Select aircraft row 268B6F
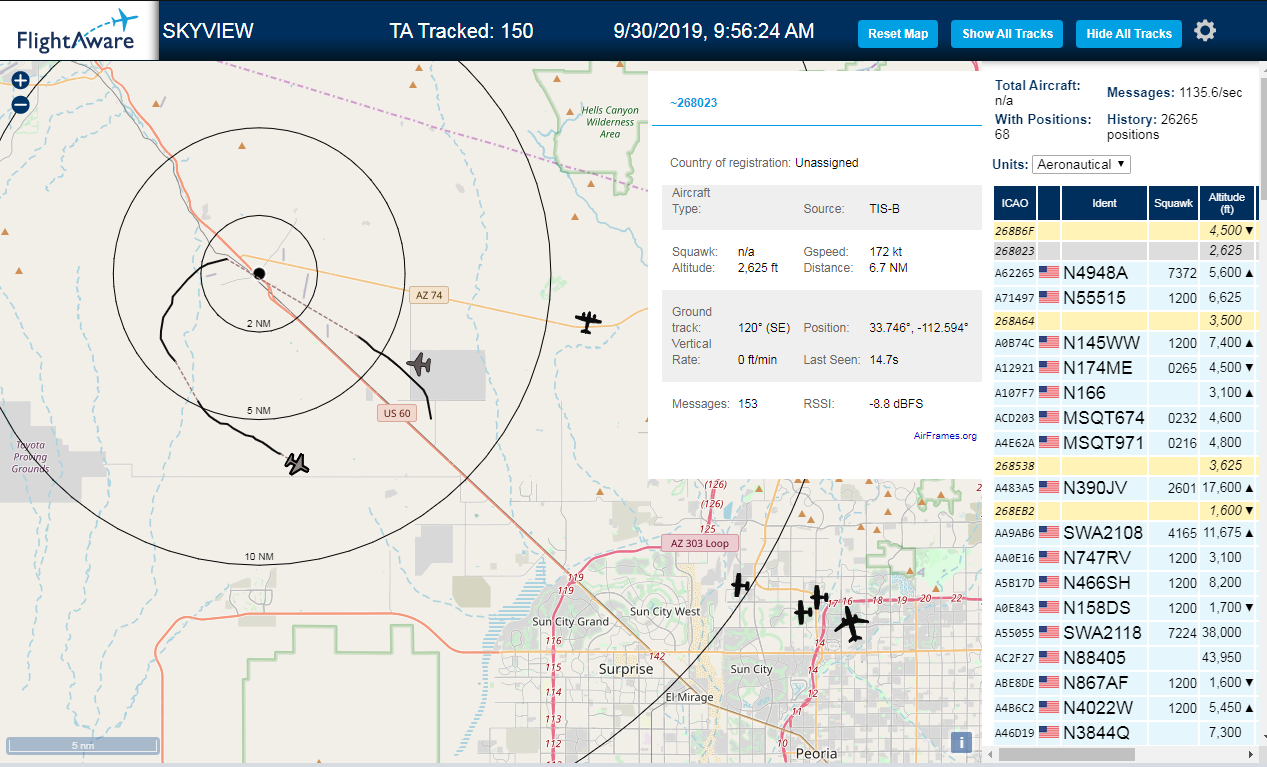Screen dimensions: 1267x767 [1124, 230]
